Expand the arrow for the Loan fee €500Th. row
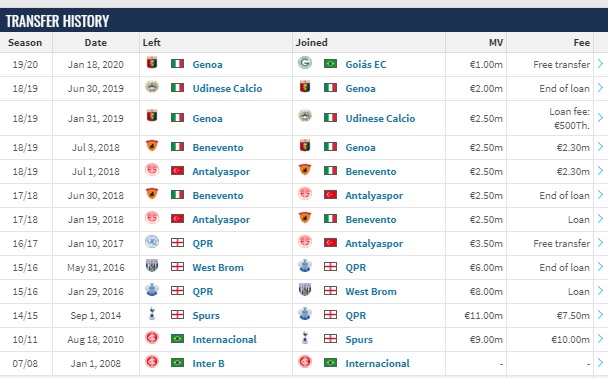Viewport: 608px width, 378px height. pyautogui.click(x=600, y=117)
